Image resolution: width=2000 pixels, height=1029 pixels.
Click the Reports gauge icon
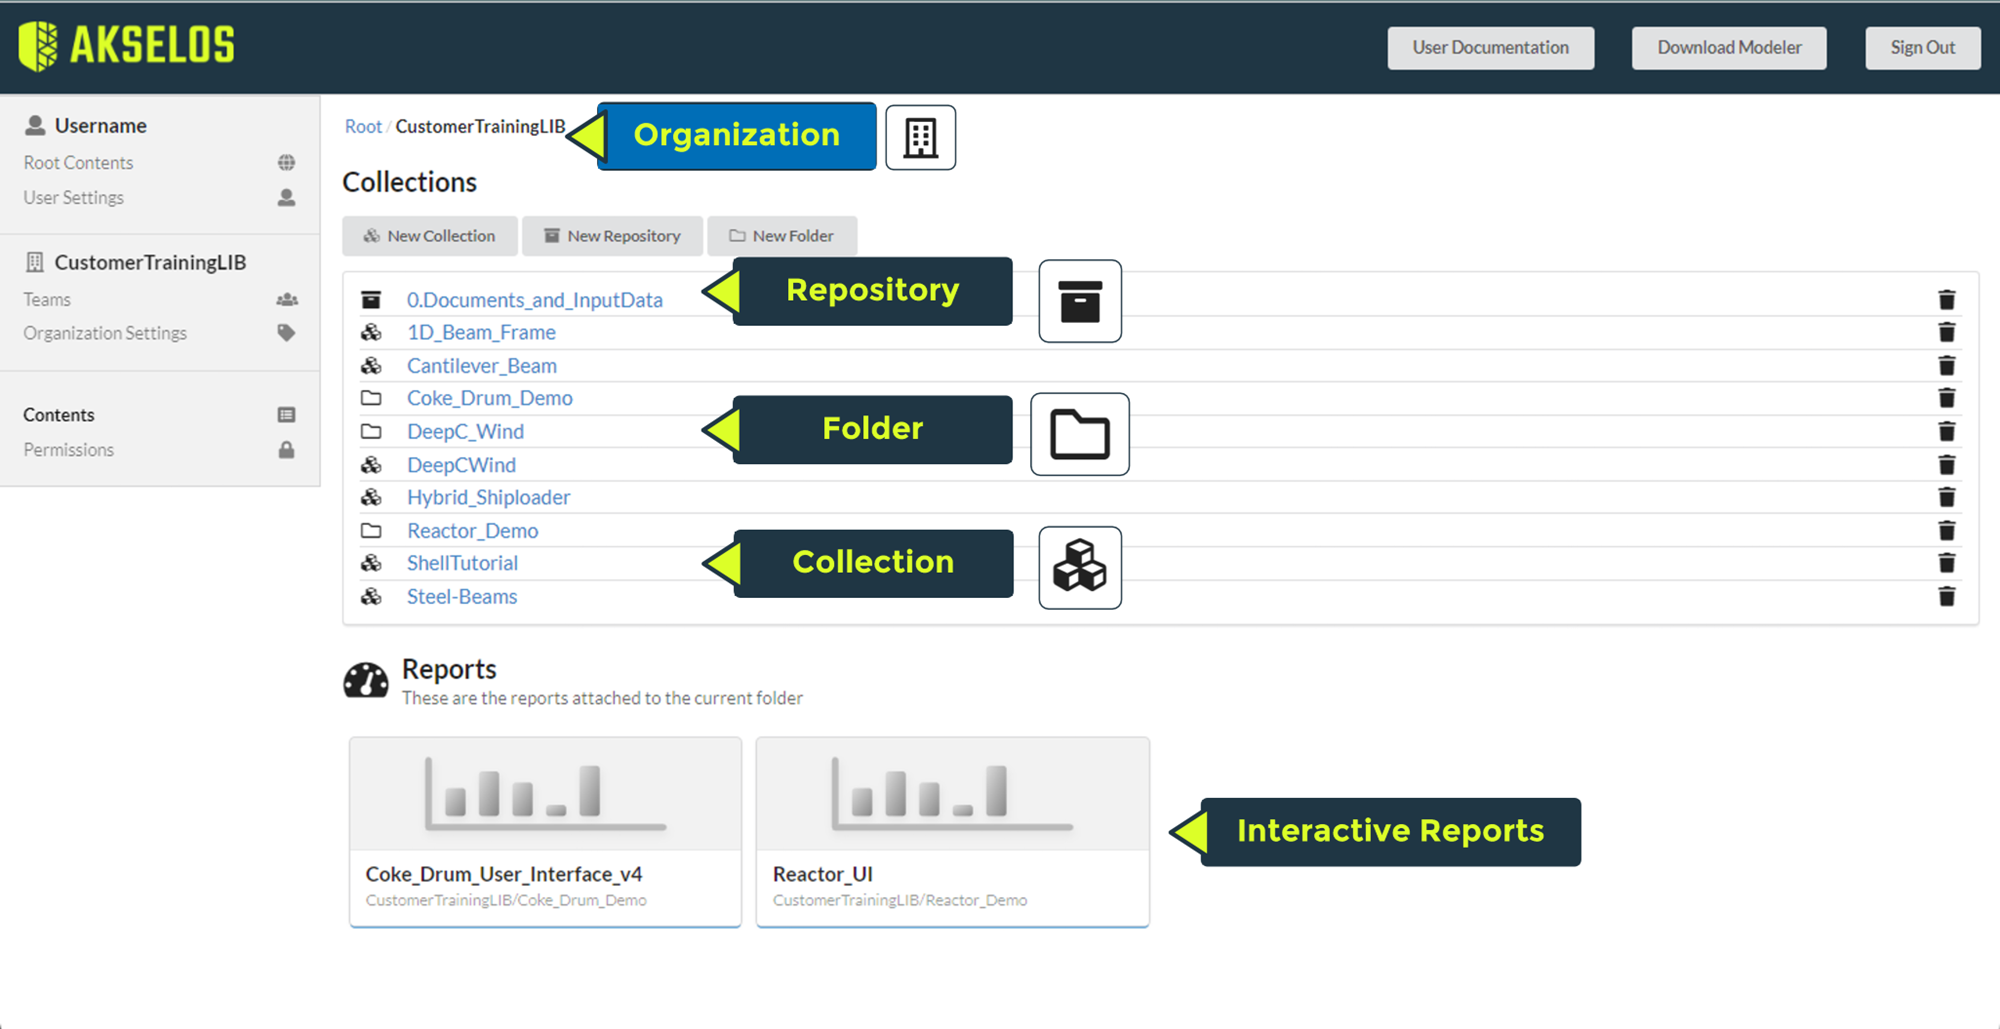pos(365,680)
